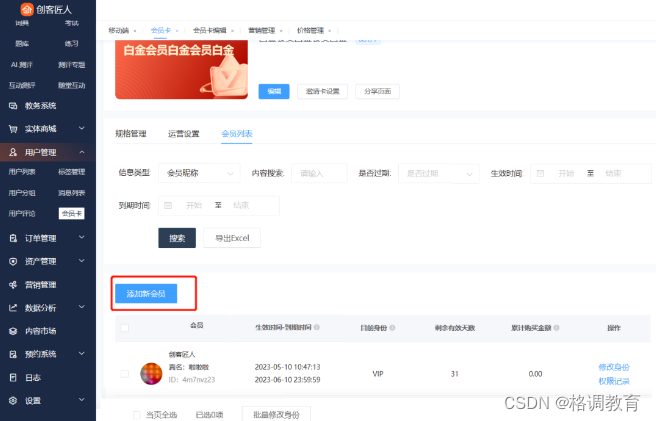The height and width of the screenshot is (421, 656).
Task: Expand the 订单管理 sidebar menu
Action: click(82, 237)
